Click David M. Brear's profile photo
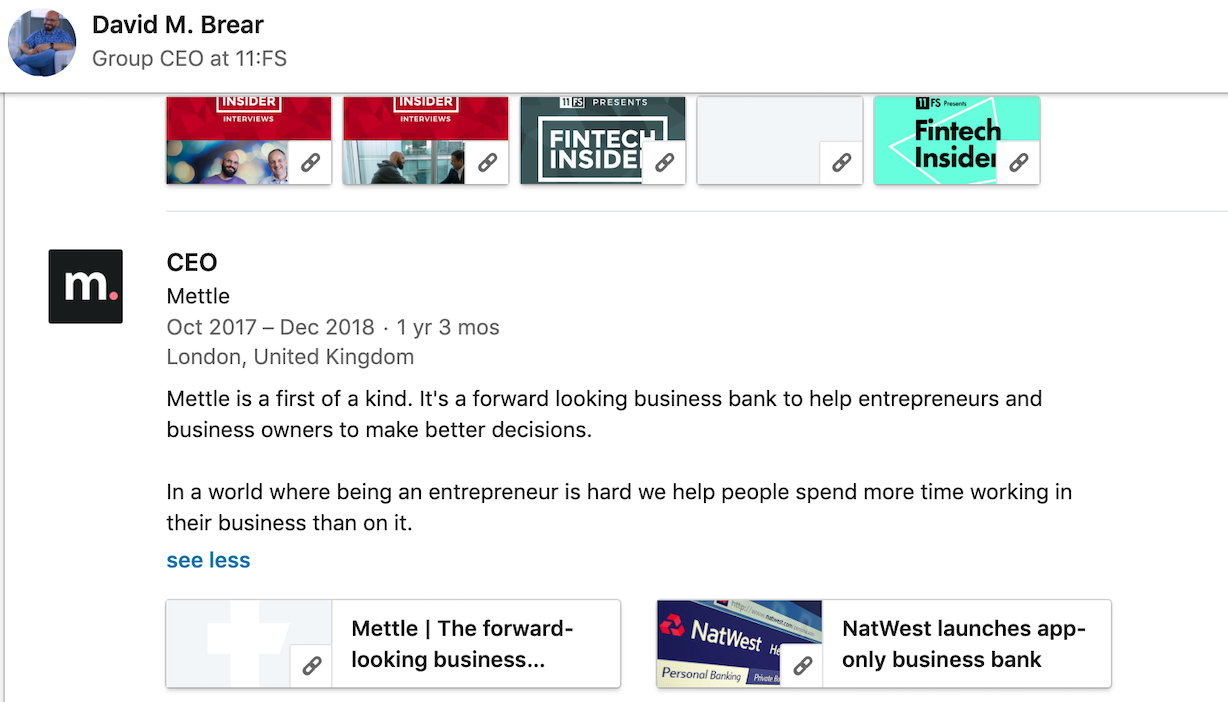The height and width of the screenshot is (702, 1228). (x=42, y=43)
